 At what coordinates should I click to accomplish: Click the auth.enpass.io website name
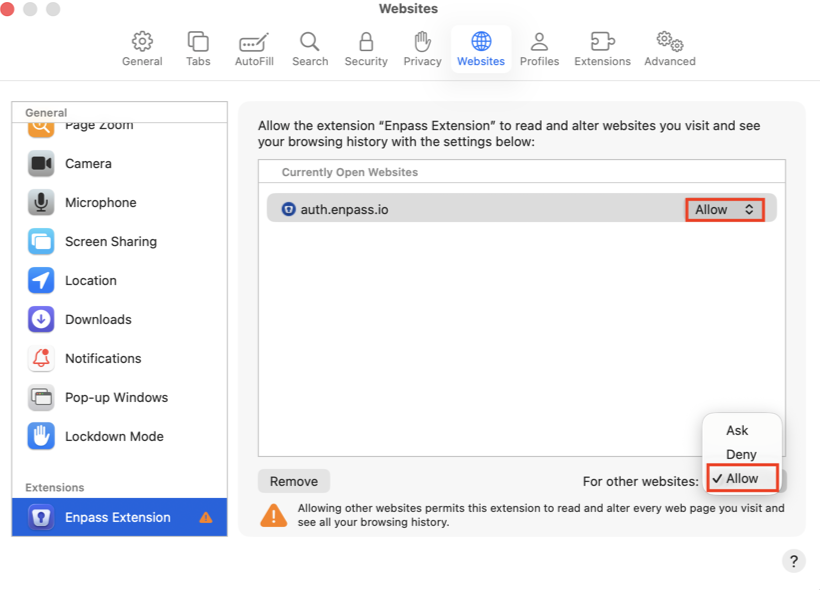click(344, 209)
